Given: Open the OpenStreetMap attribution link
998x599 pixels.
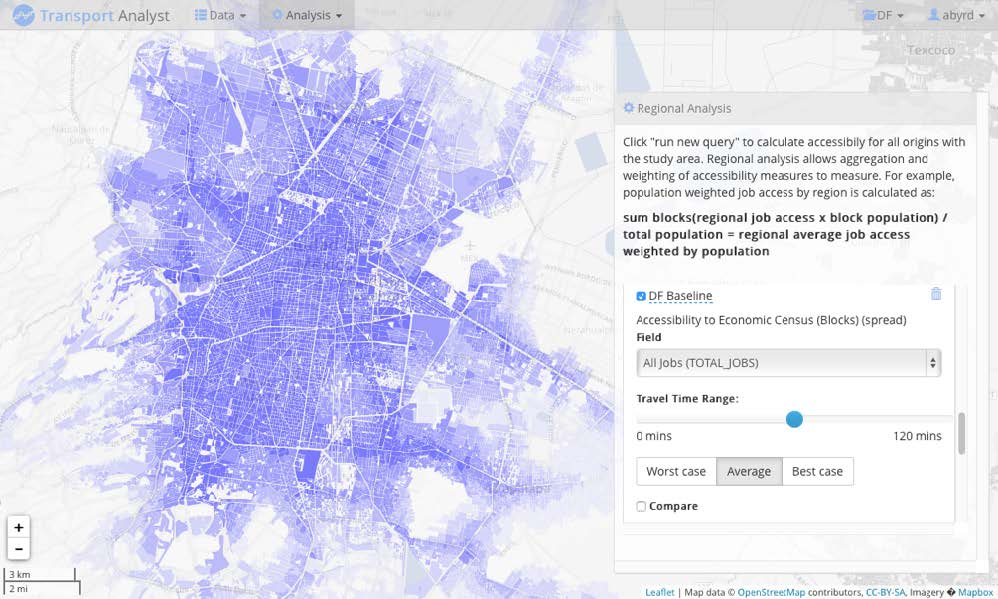Looking at the screenshot, I should [x=771, y=592].
